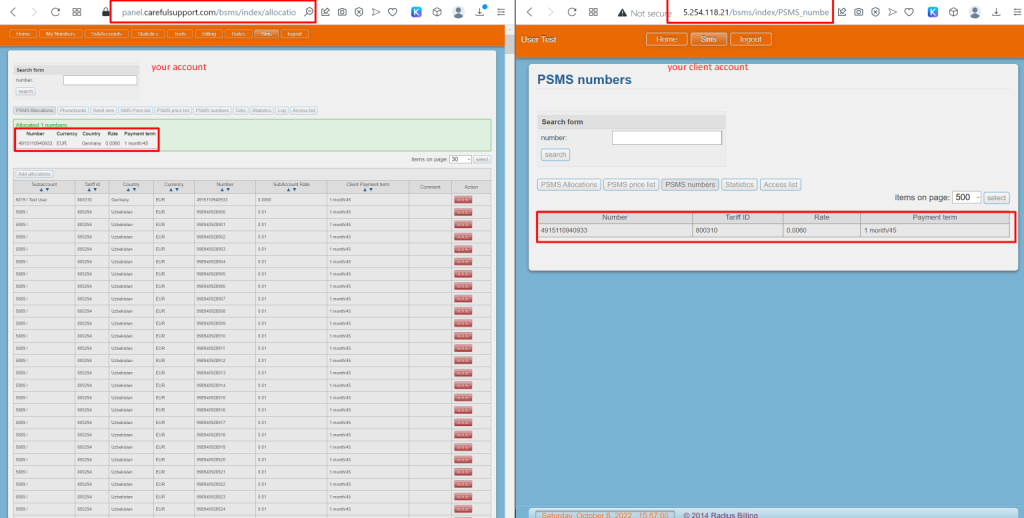Image resolution: width=1024 pixels, height=518 pixels.
Task: Click the padlock icon in left address bar
Action: tap(106, 12)
